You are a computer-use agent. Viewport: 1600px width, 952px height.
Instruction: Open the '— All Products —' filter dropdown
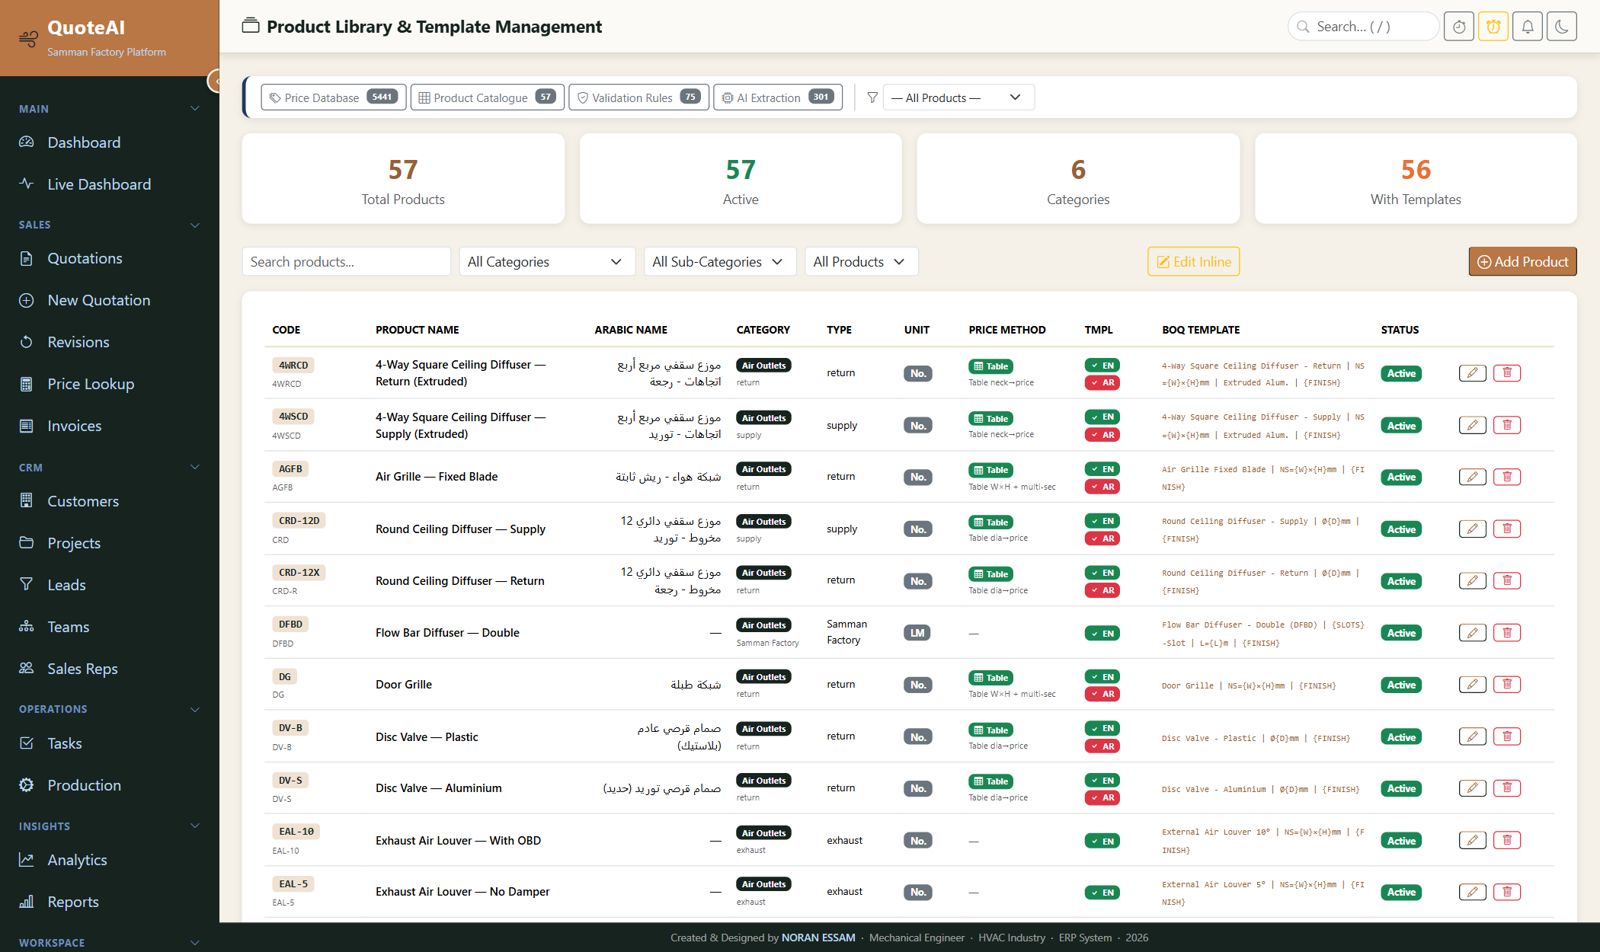[x=958, y=97]
